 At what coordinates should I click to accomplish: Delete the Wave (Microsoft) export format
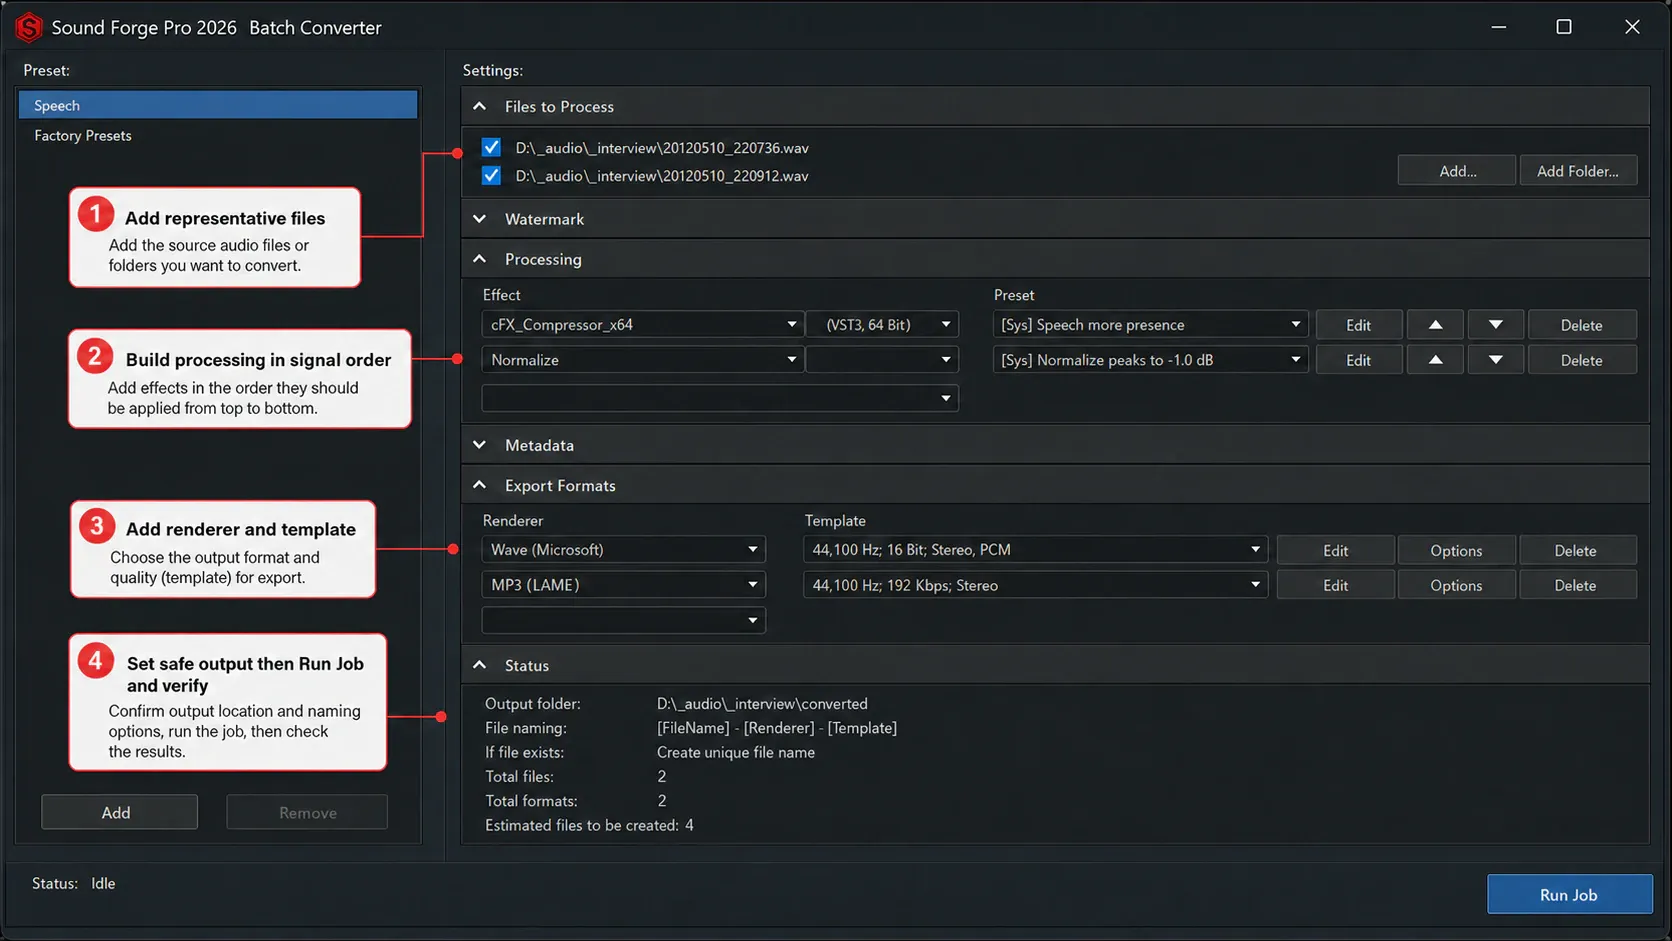point(1576,551)
